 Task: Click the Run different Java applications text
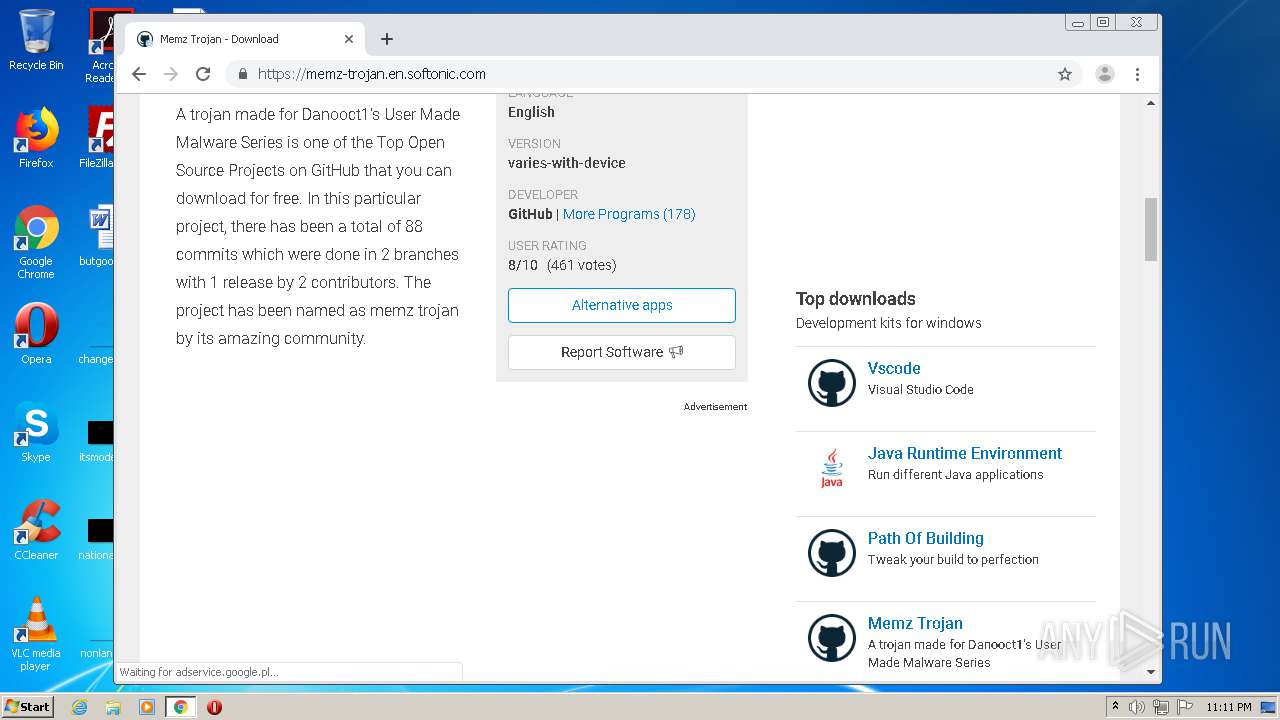pyautogui.click(x=956, y=475)
